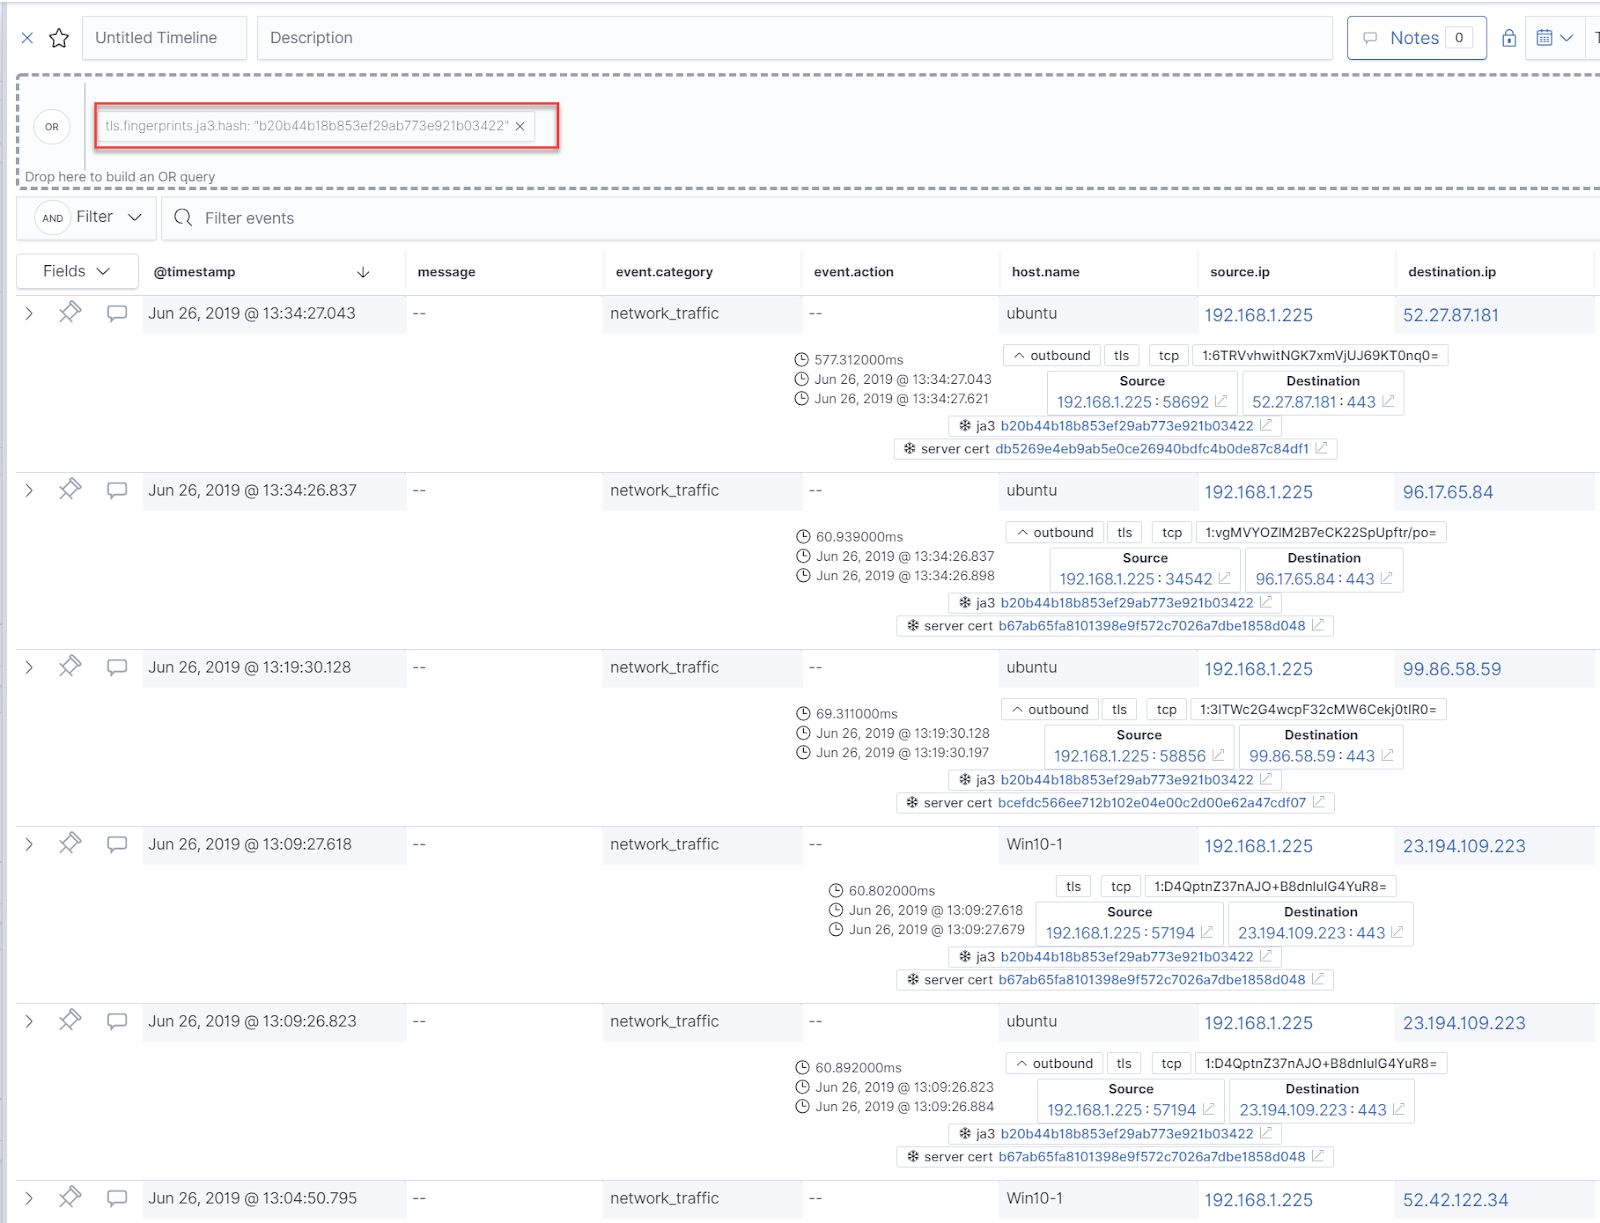Add note to the 13:34:26.837 event
The height and width of the screenshot is (1223, 1600).
coord(117,490)
